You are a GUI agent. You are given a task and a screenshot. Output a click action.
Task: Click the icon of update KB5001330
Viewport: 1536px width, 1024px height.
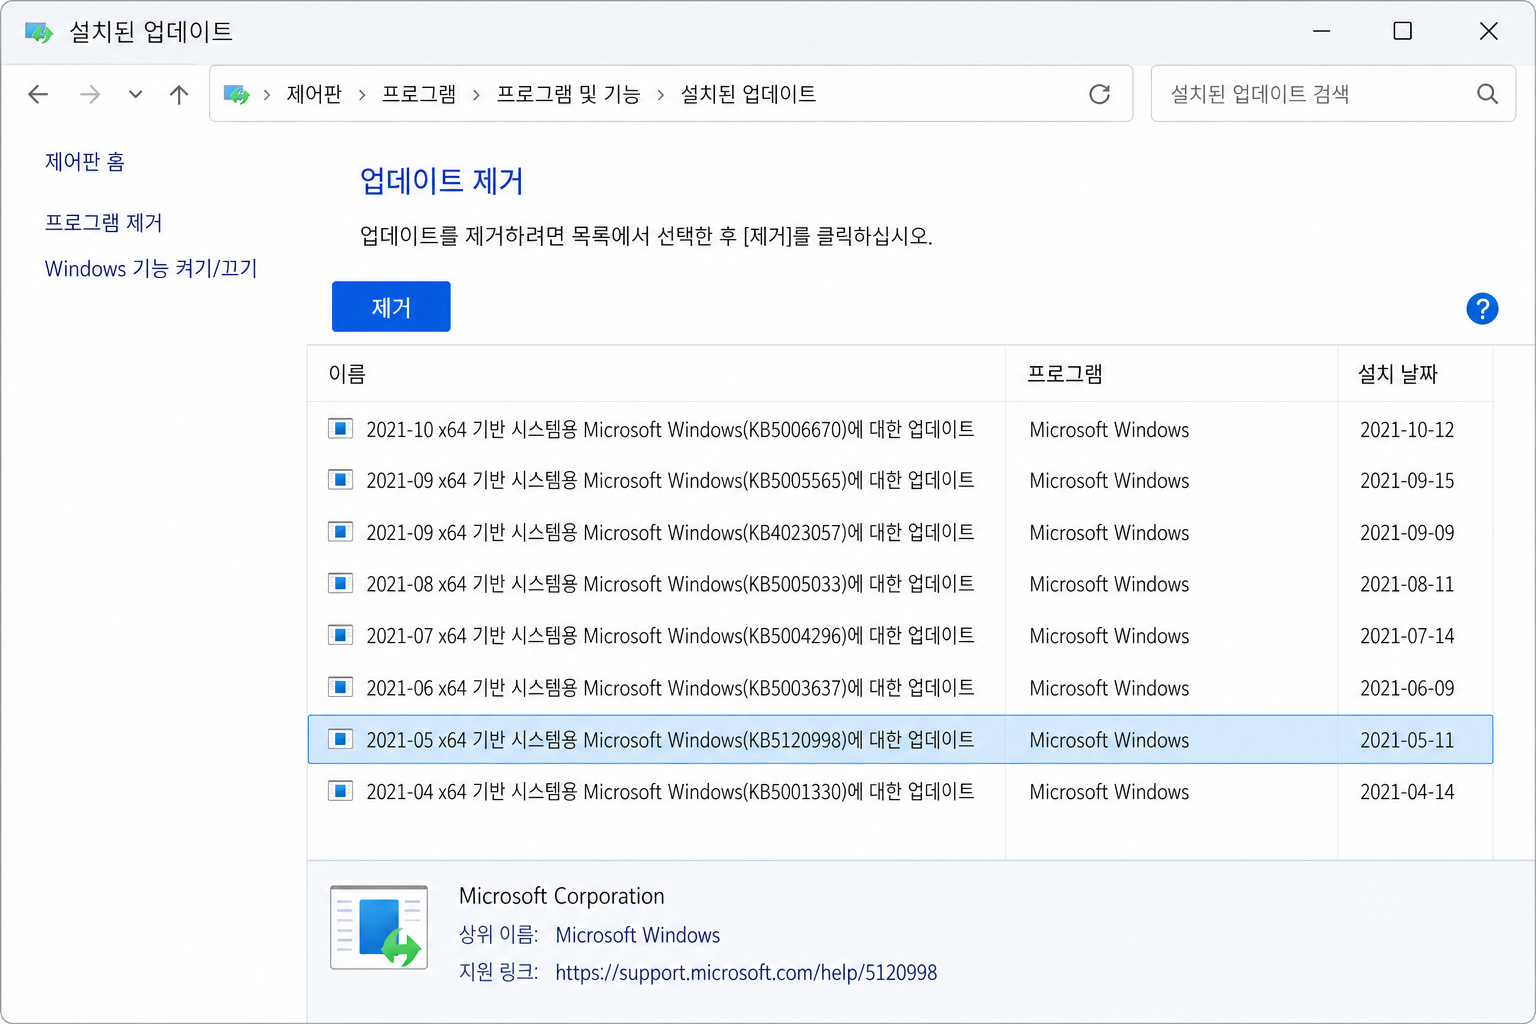click(341, 791)
